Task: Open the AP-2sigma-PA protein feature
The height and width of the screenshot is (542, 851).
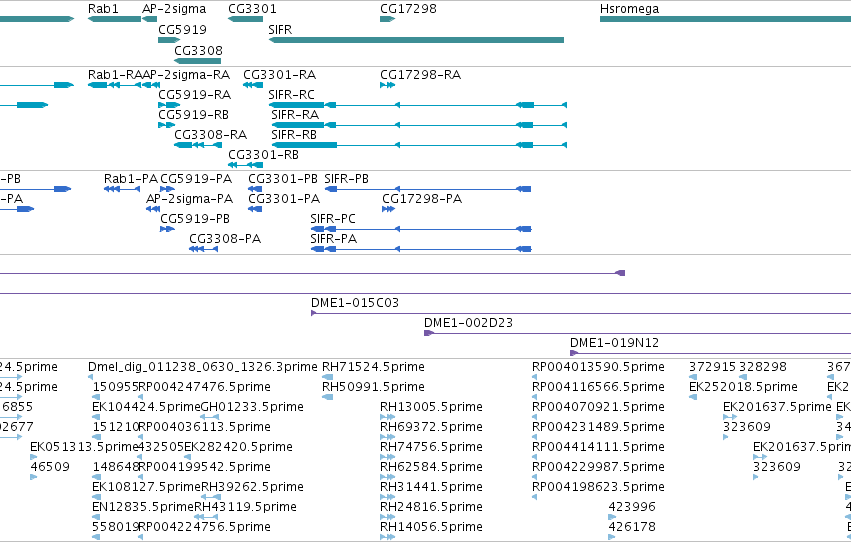Action: point(153,209)
